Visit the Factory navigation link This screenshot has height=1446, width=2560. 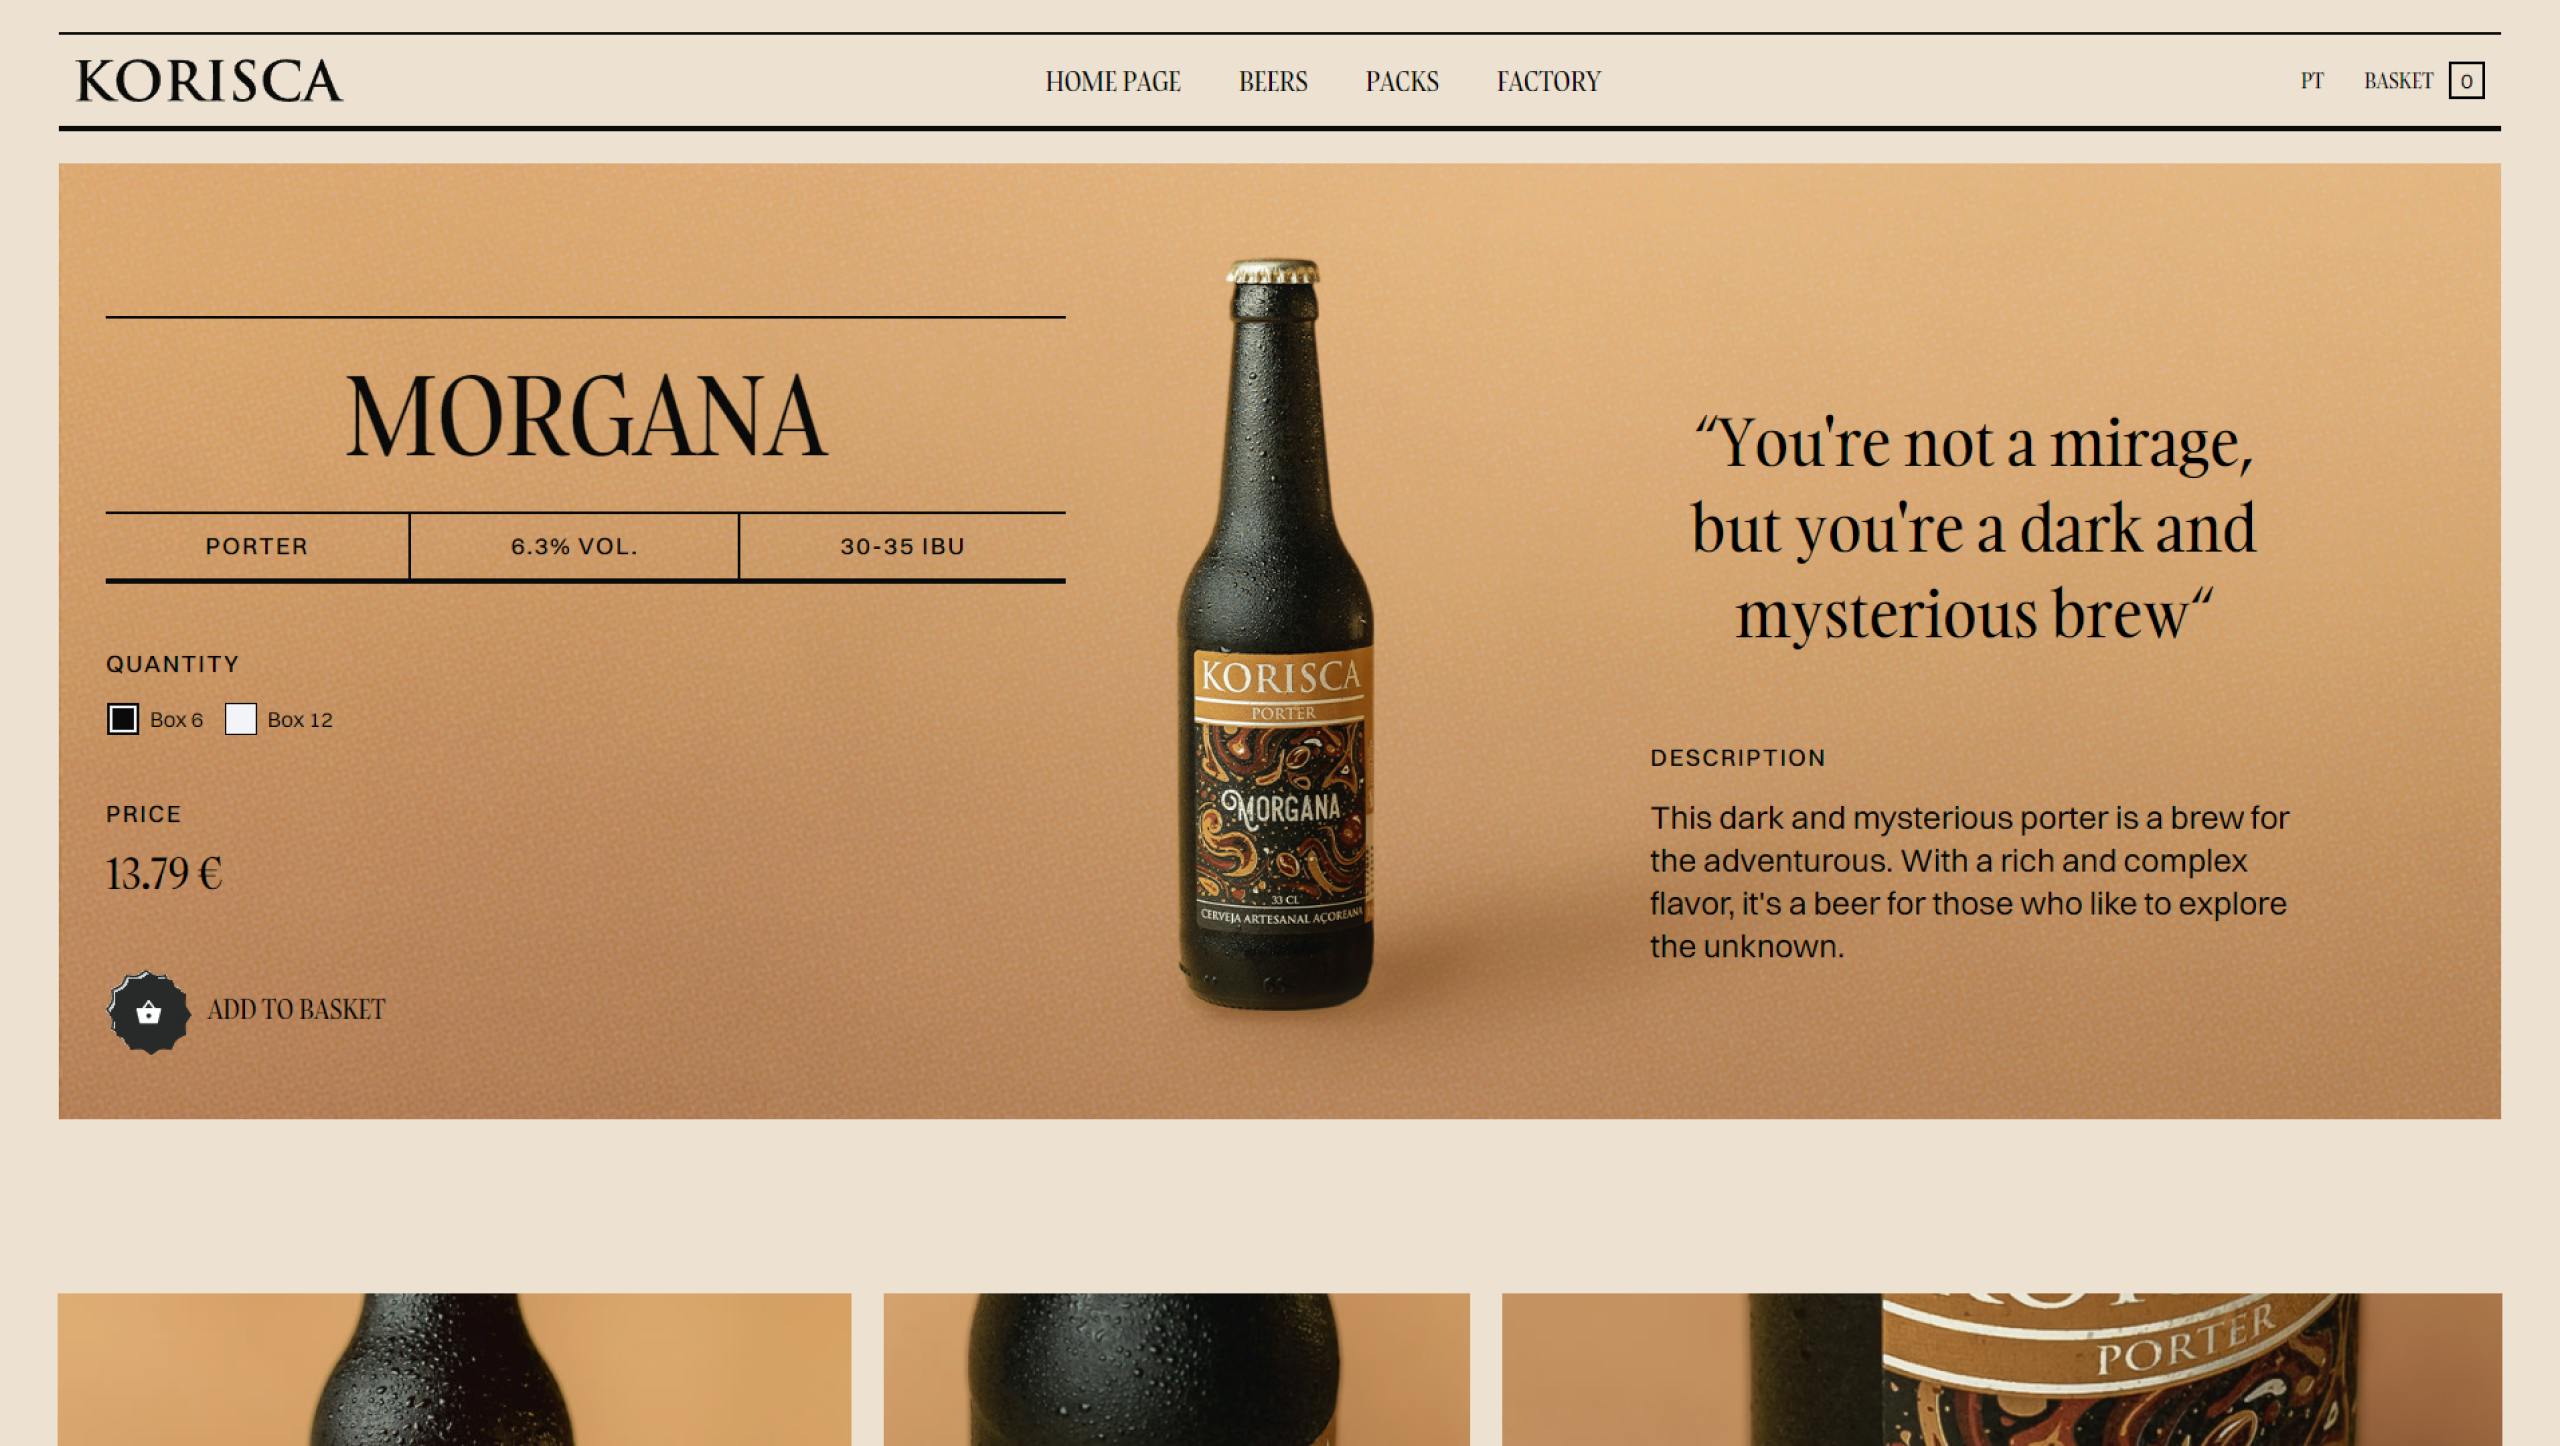1548,81
